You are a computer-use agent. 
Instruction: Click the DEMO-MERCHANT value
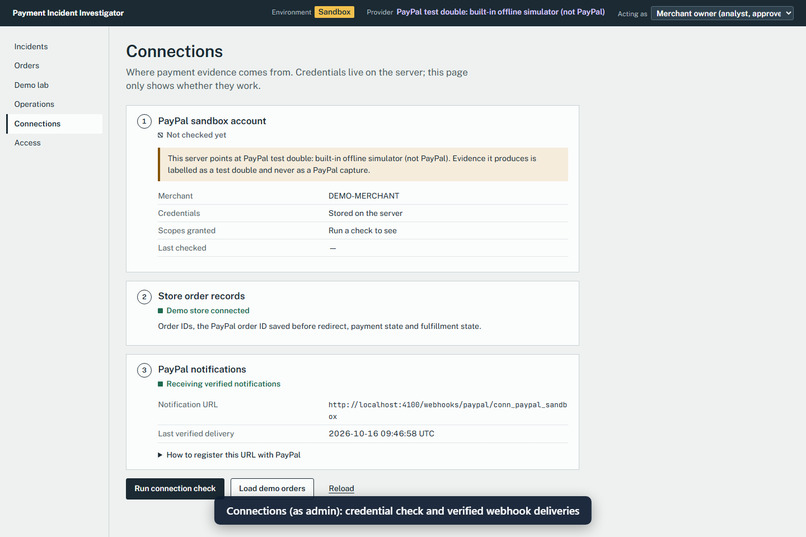pos(363,196)
